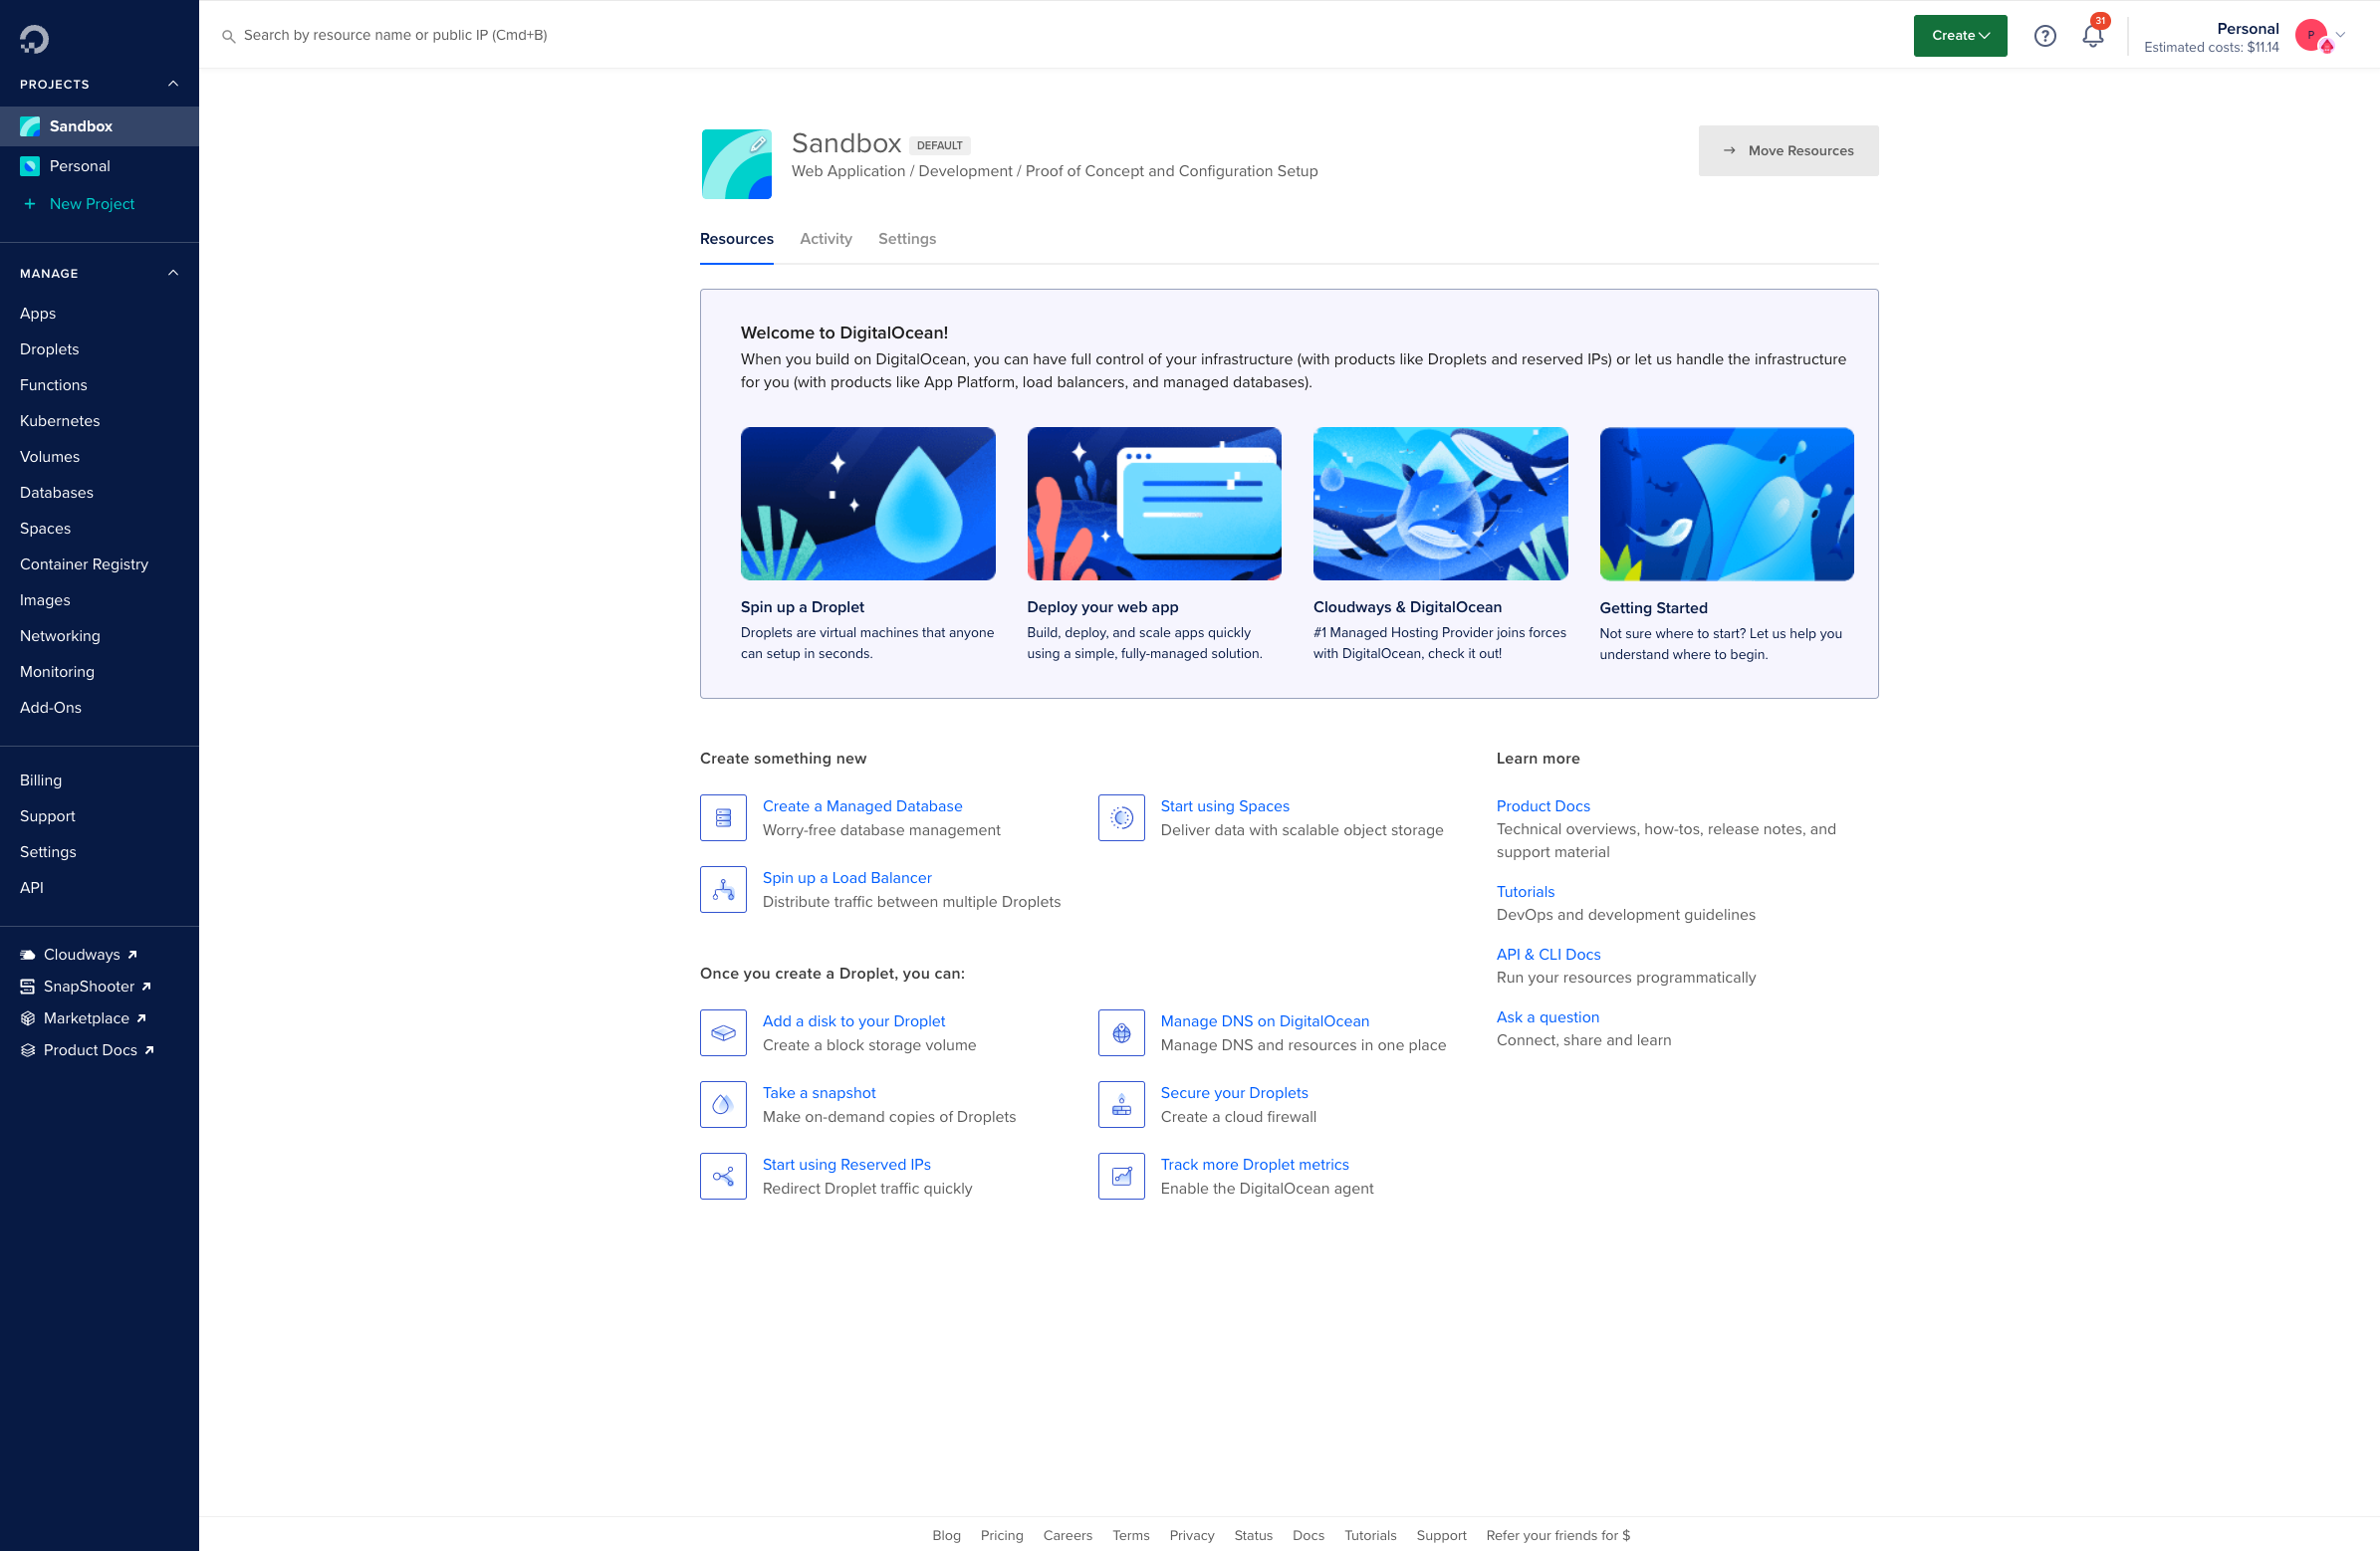
Task: Open Start using Spaces link
Action: coord(1225,806)
